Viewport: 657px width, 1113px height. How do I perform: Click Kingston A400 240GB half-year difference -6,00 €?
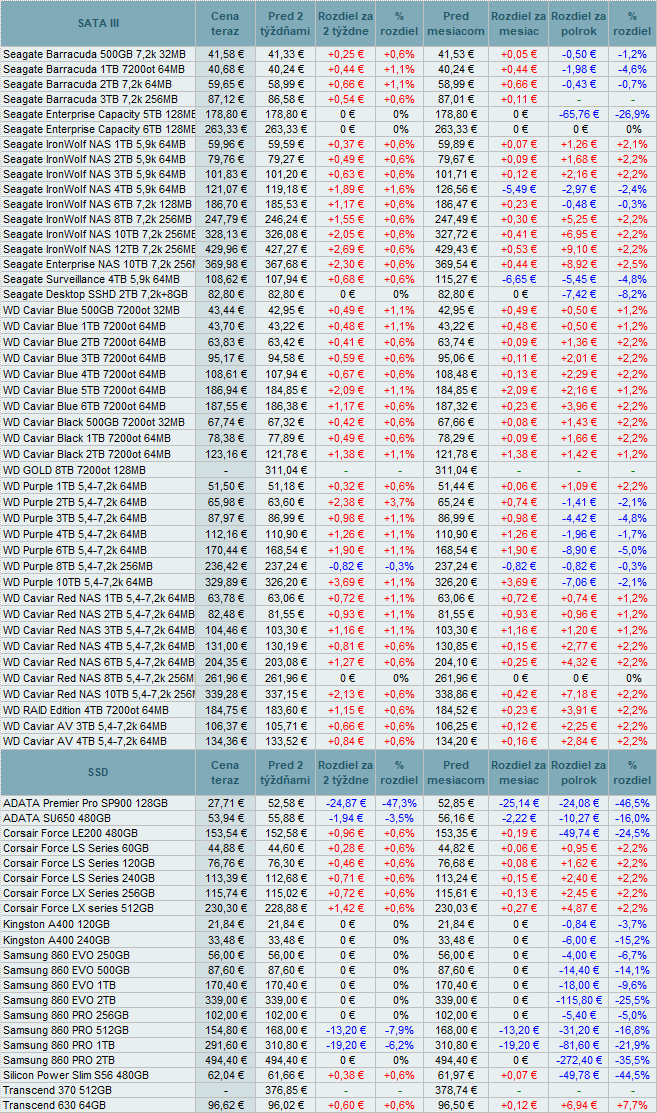[579, 940]
